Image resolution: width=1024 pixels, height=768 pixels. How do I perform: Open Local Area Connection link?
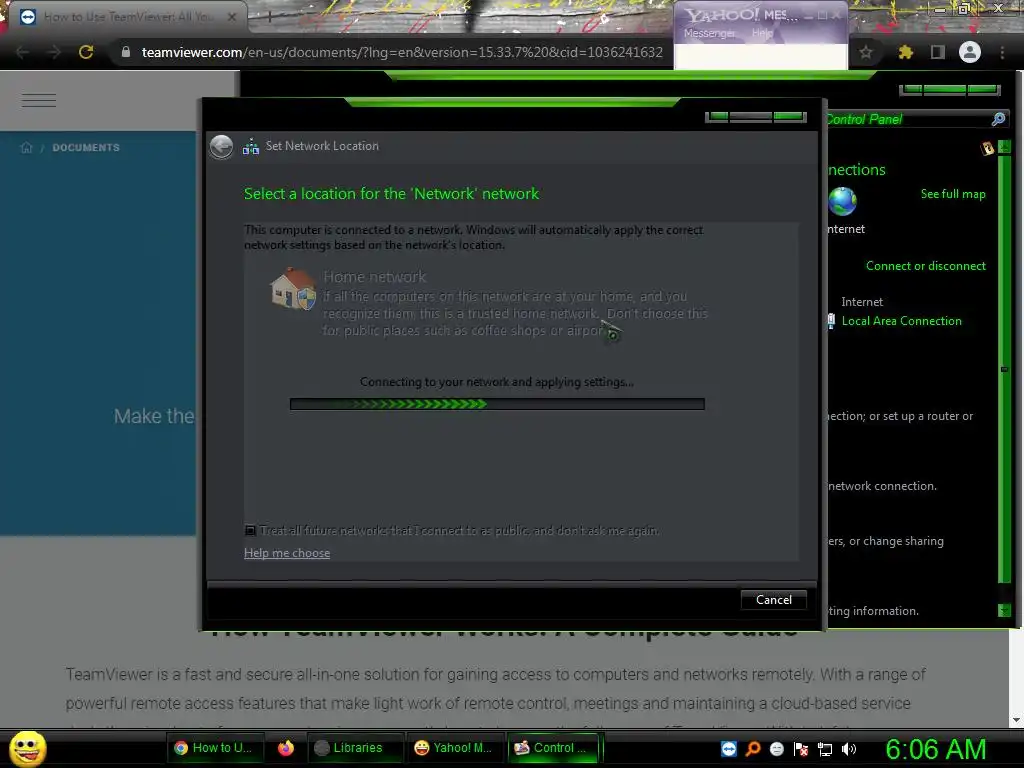click(901, 321)
